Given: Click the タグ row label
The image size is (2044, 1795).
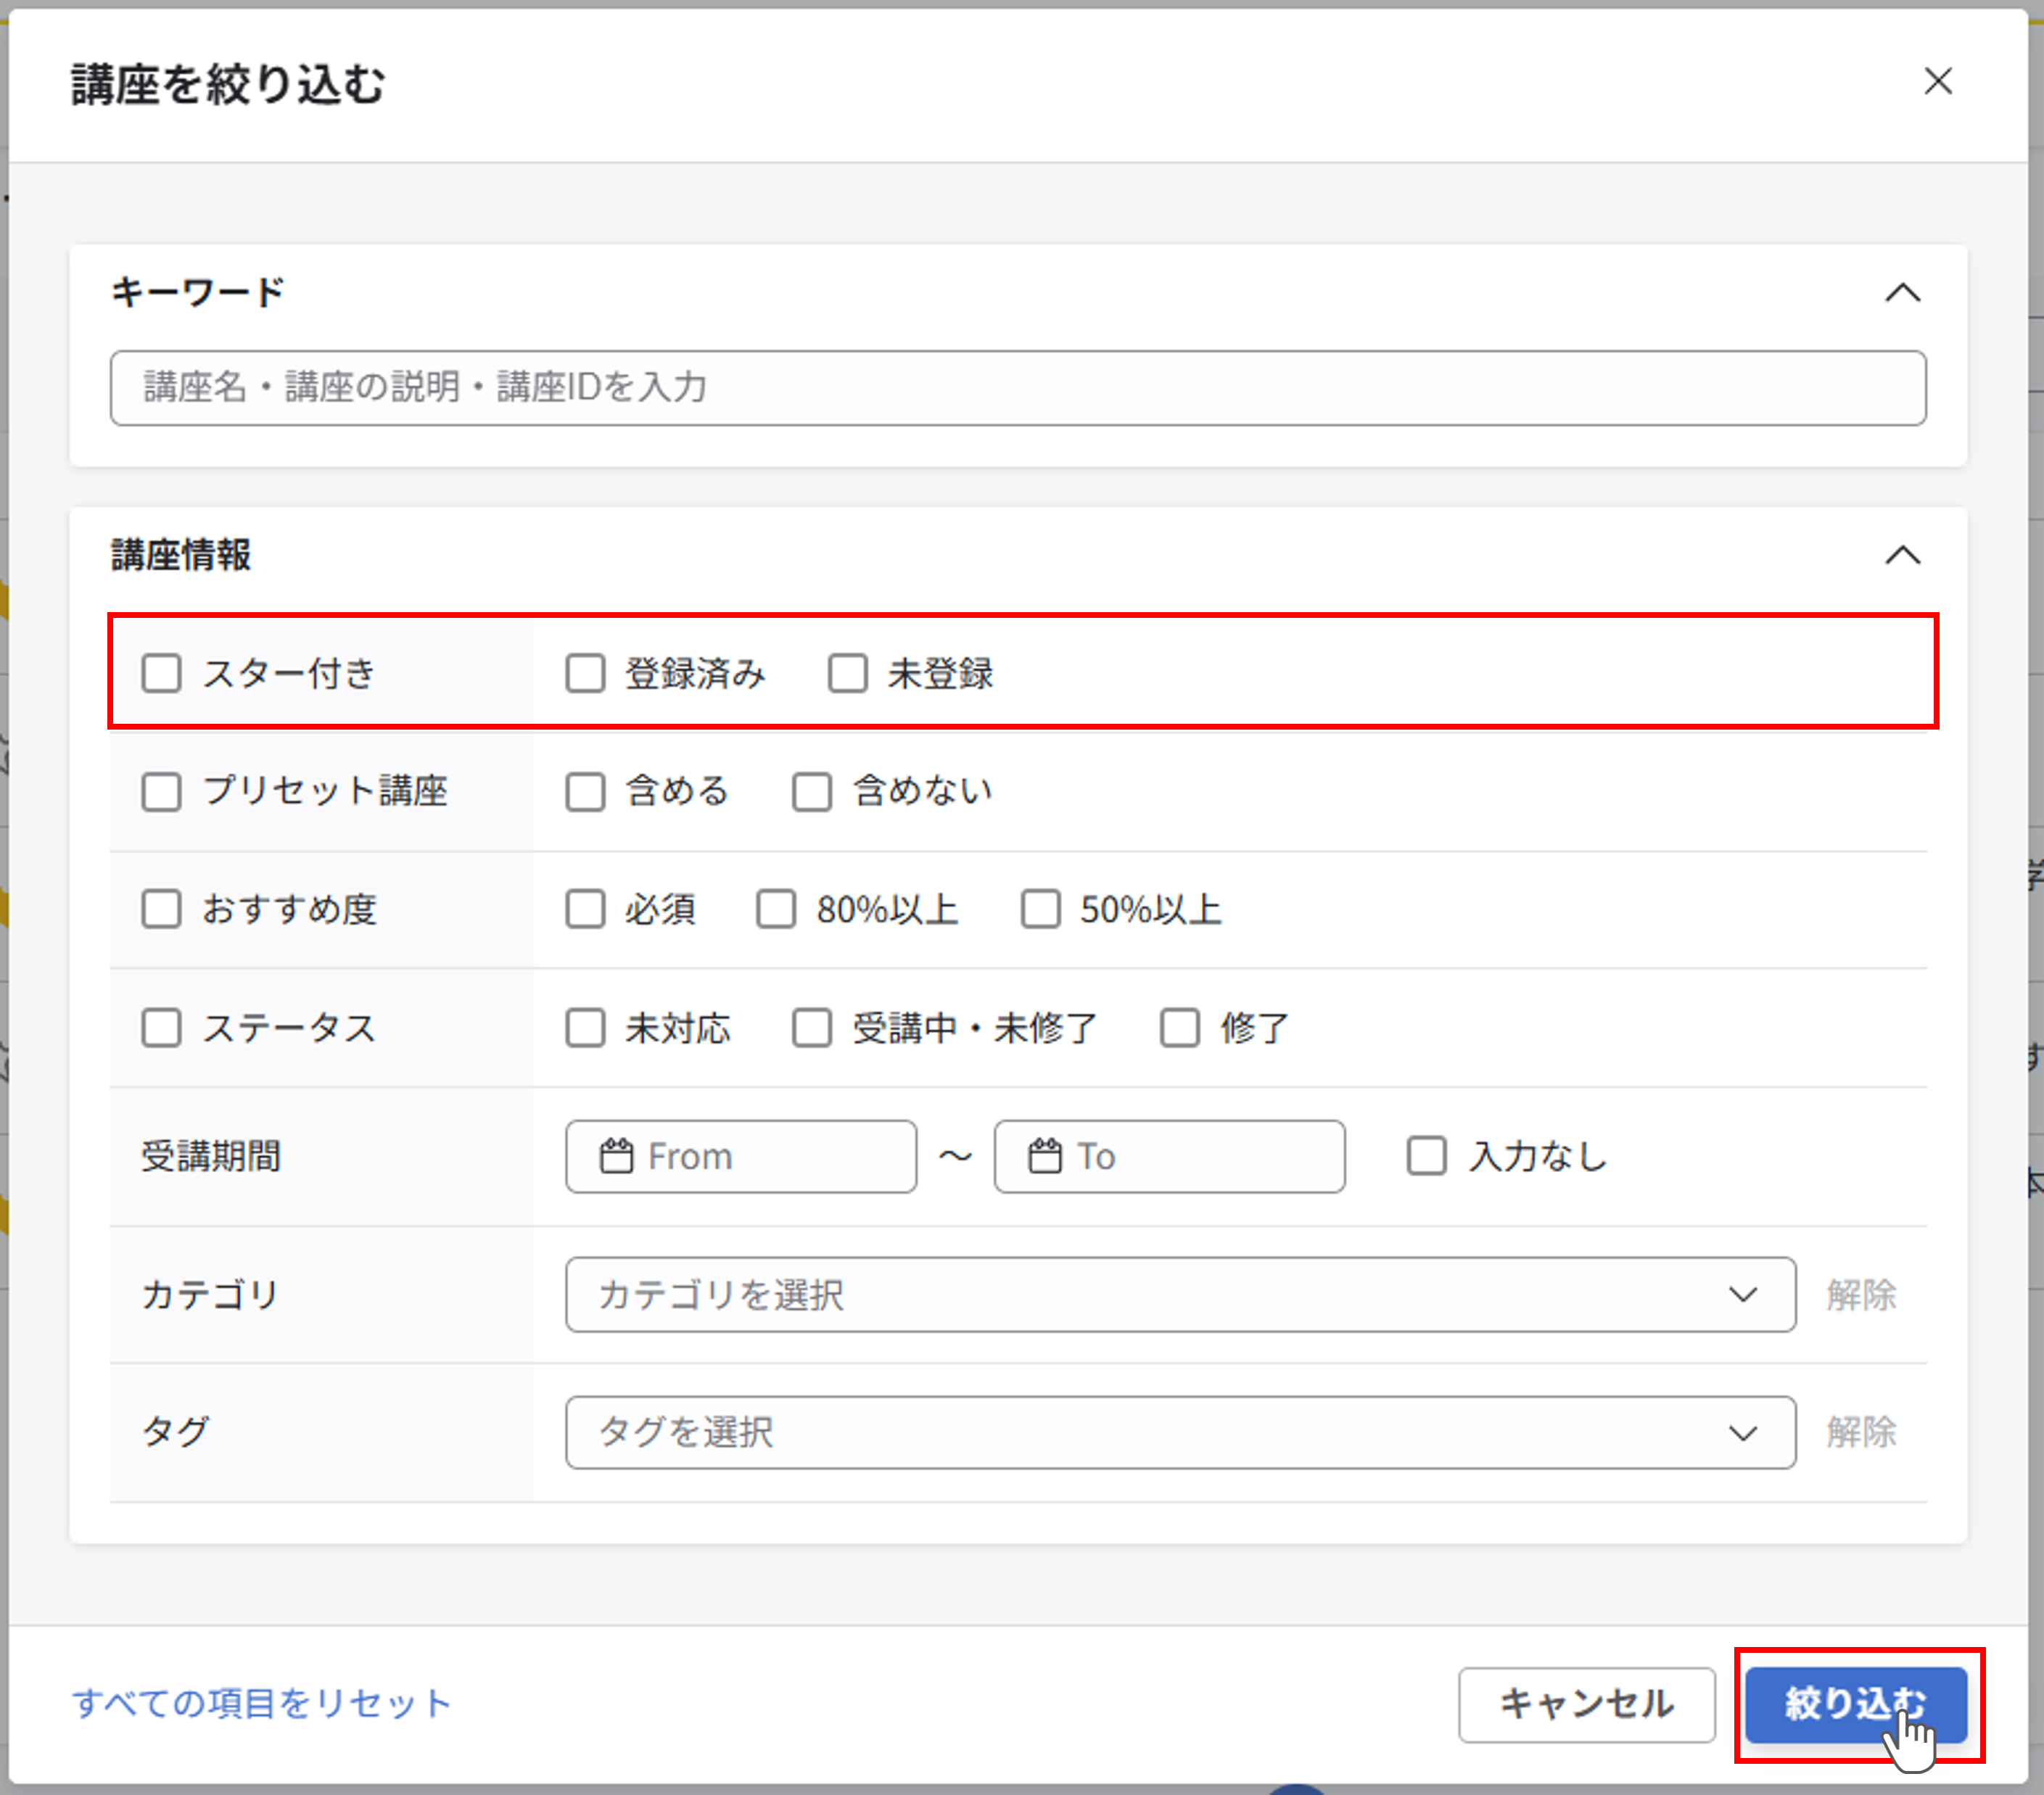Looking at the screenshot, I should pos(176,1433).
